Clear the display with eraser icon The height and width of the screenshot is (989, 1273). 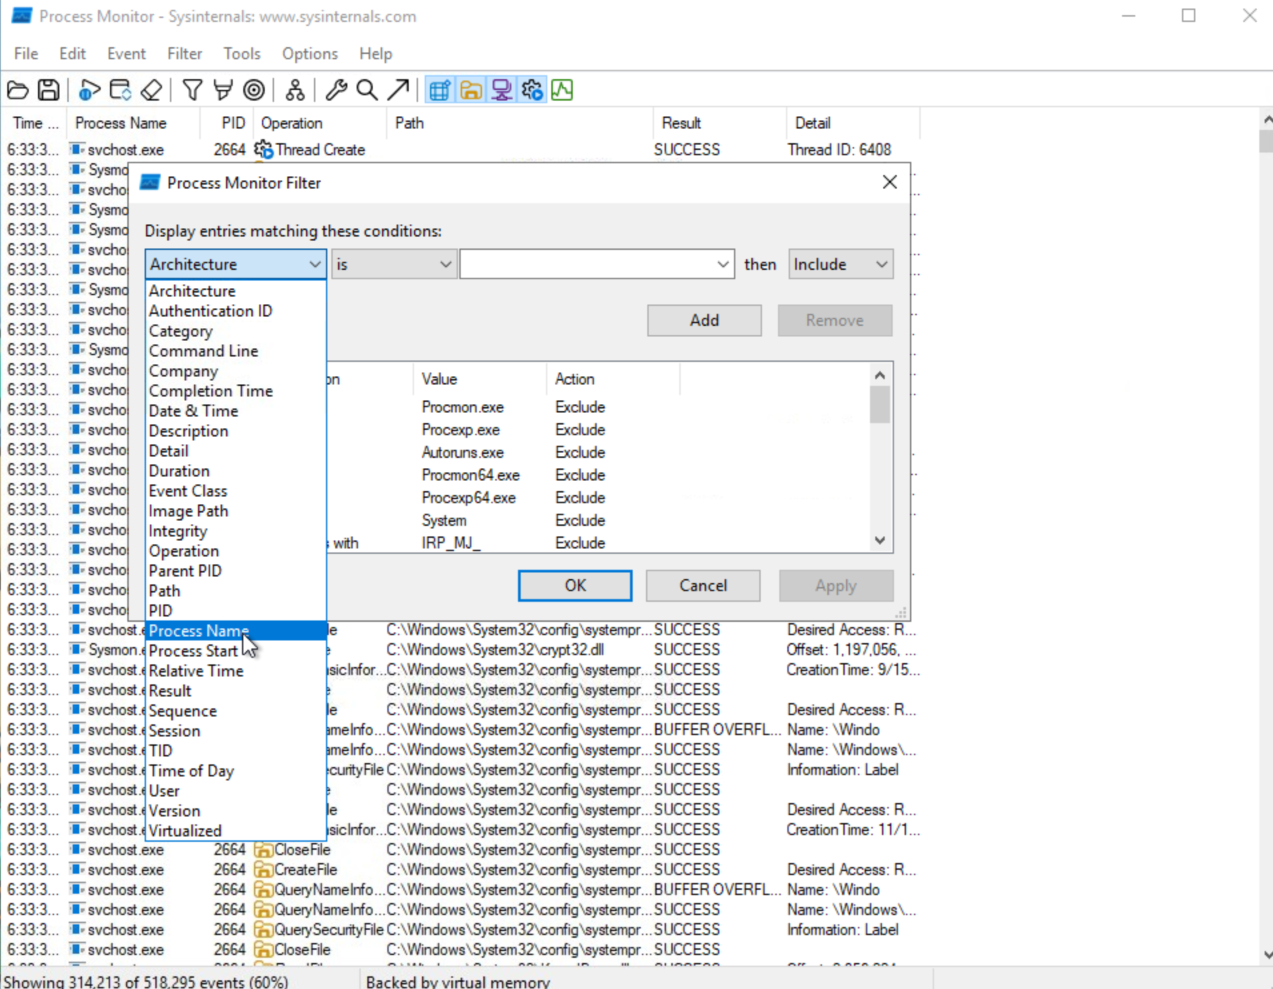click(x=151, y=90)
